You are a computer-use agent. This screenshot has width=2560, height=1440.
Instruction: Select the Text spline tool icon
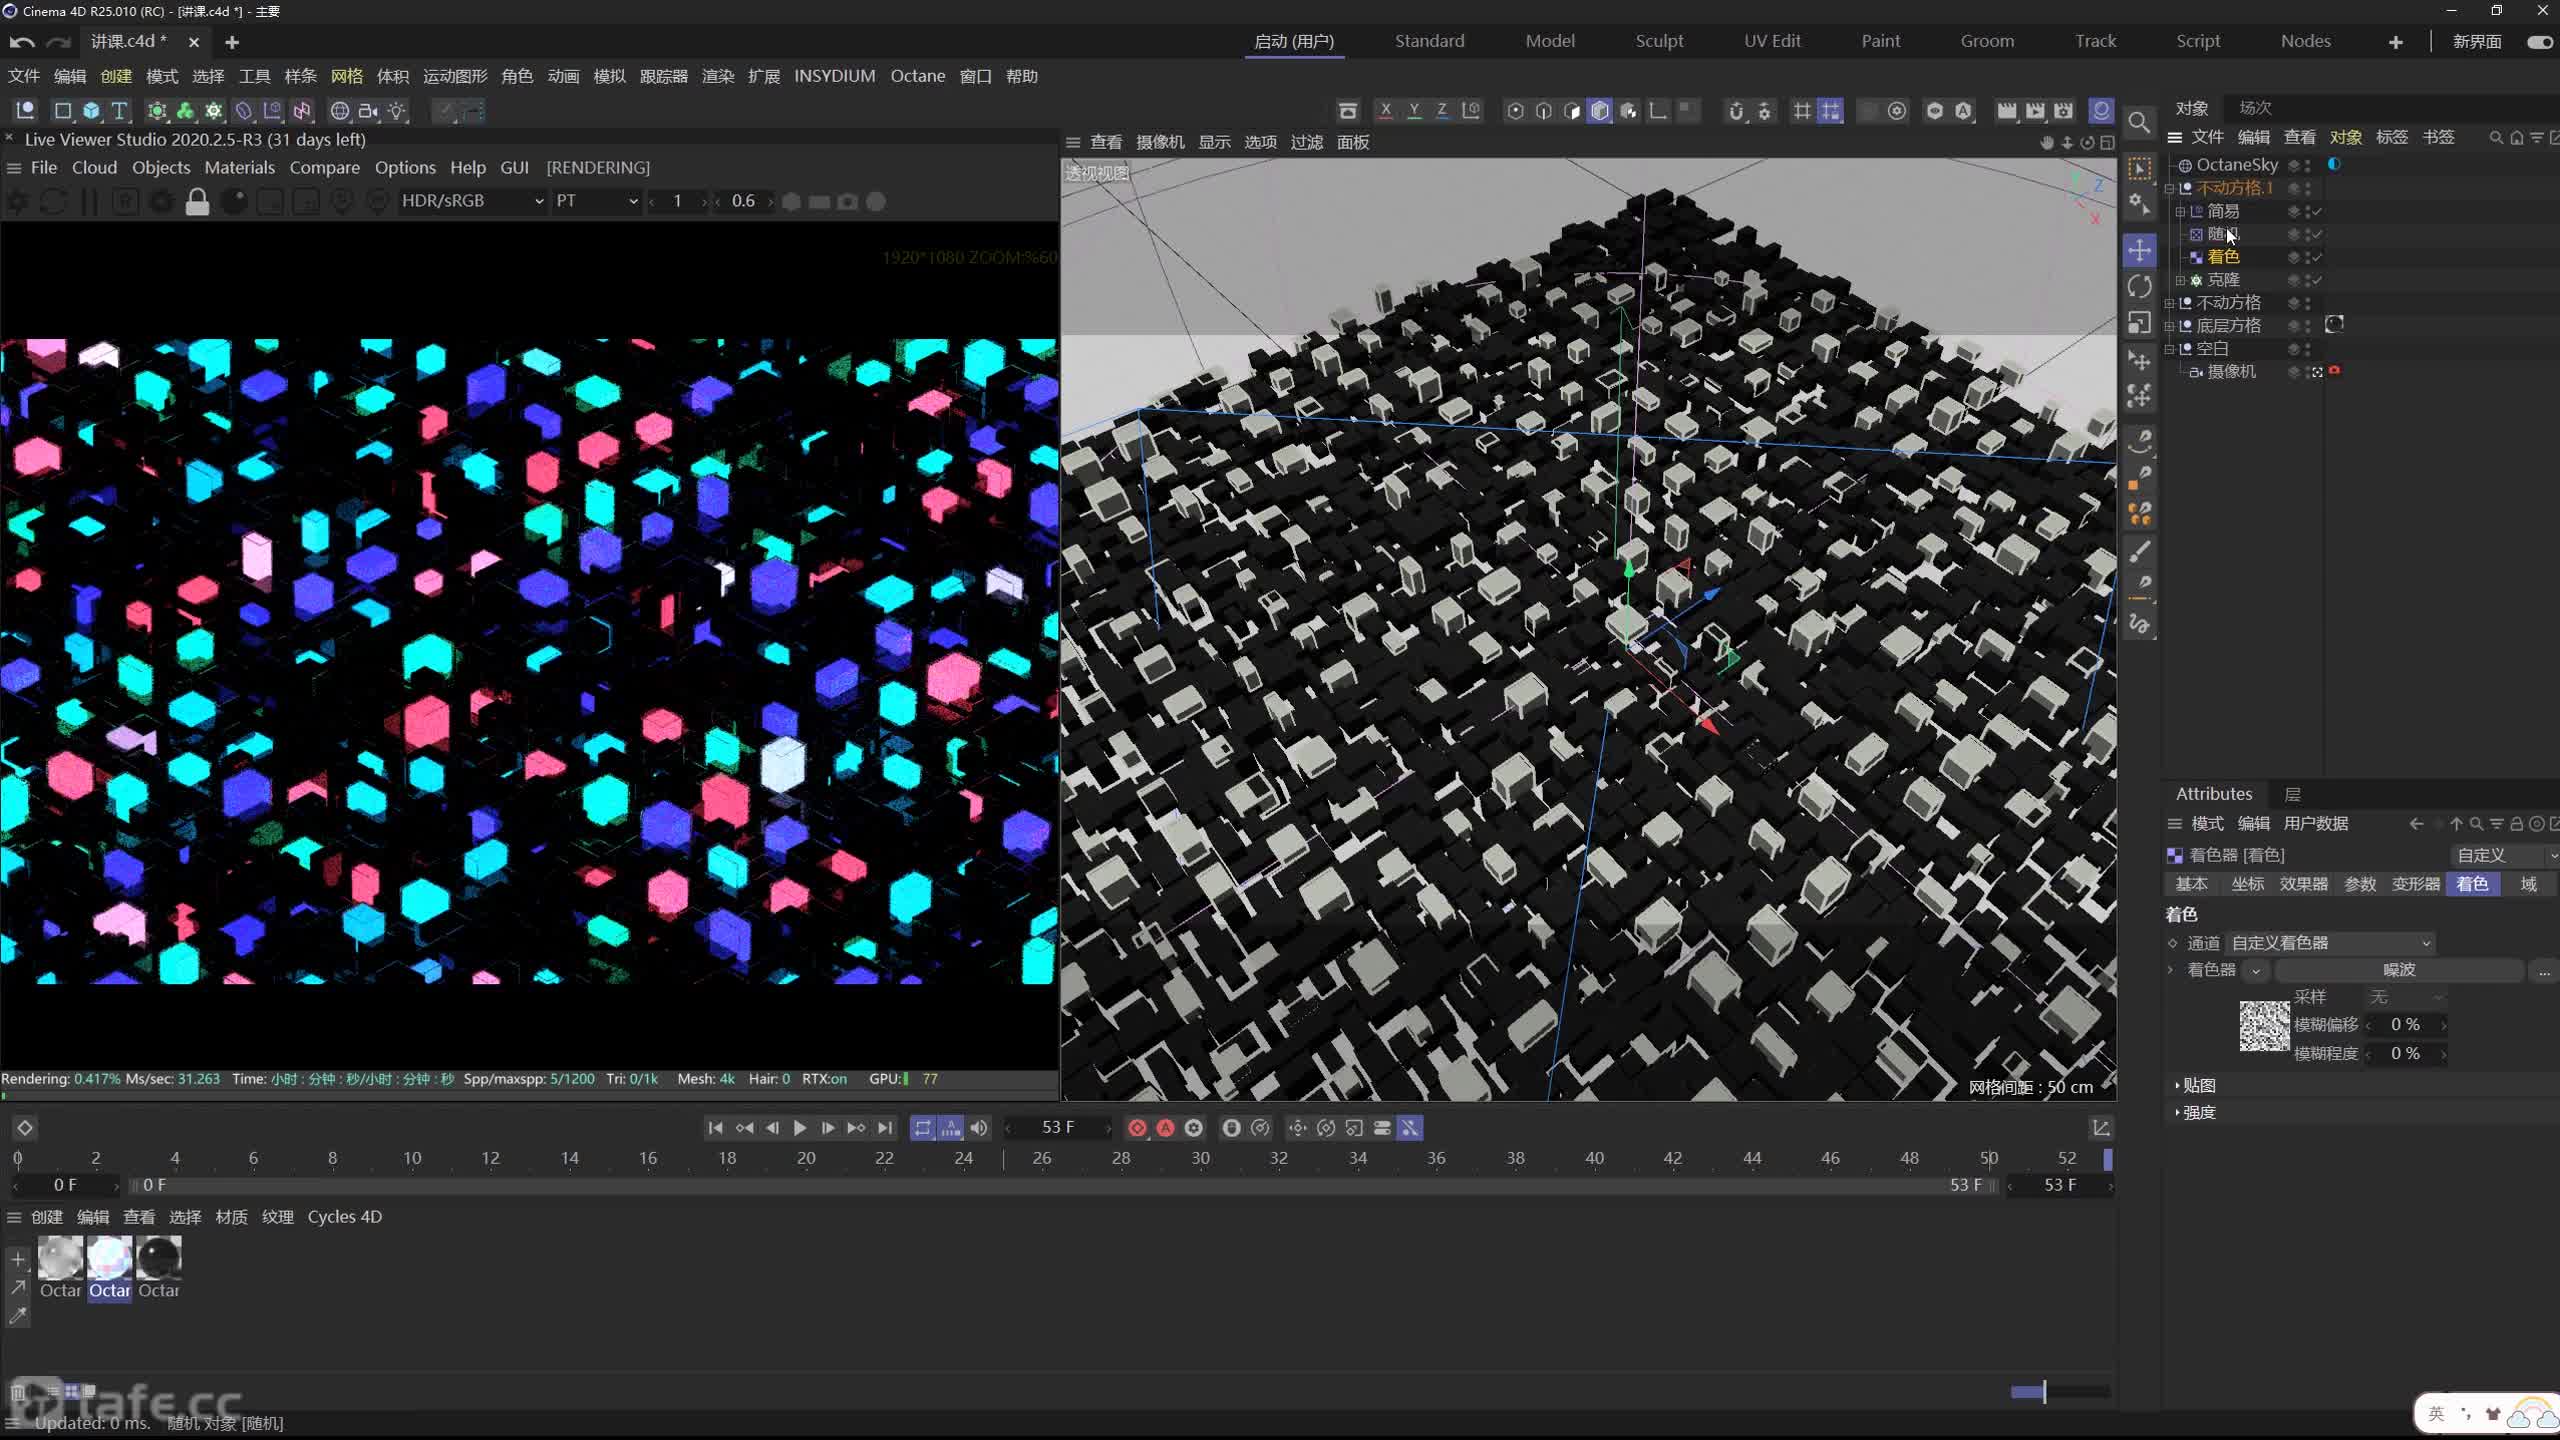click(x=119, y=111)
